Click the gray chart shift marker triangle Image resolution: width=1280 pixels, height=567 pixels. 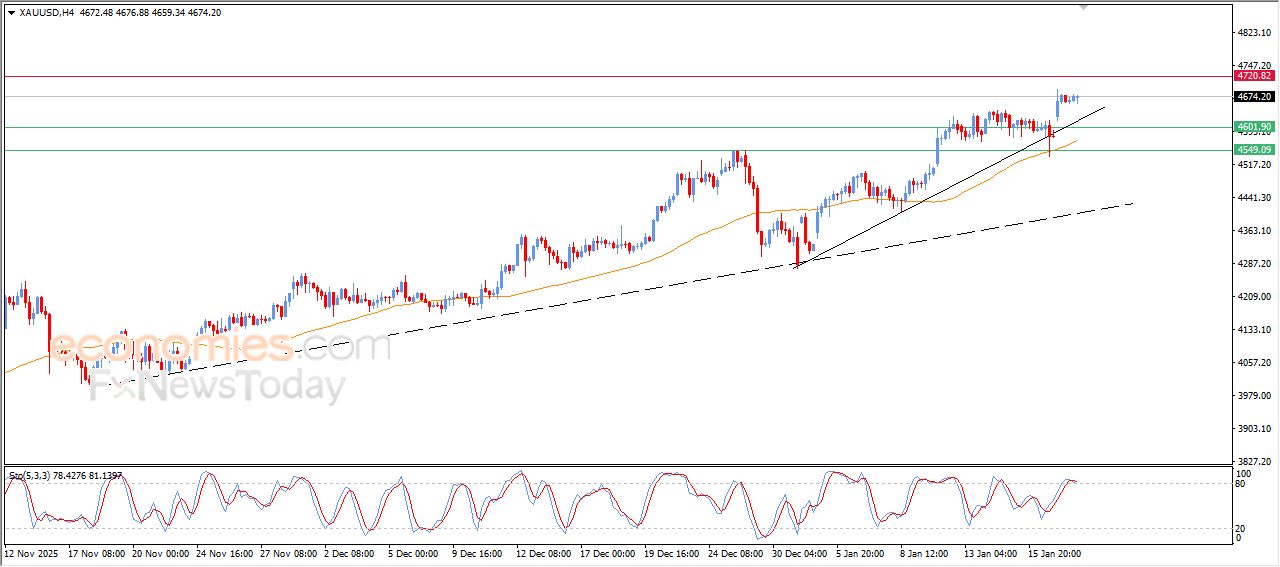click(1083, 8)
